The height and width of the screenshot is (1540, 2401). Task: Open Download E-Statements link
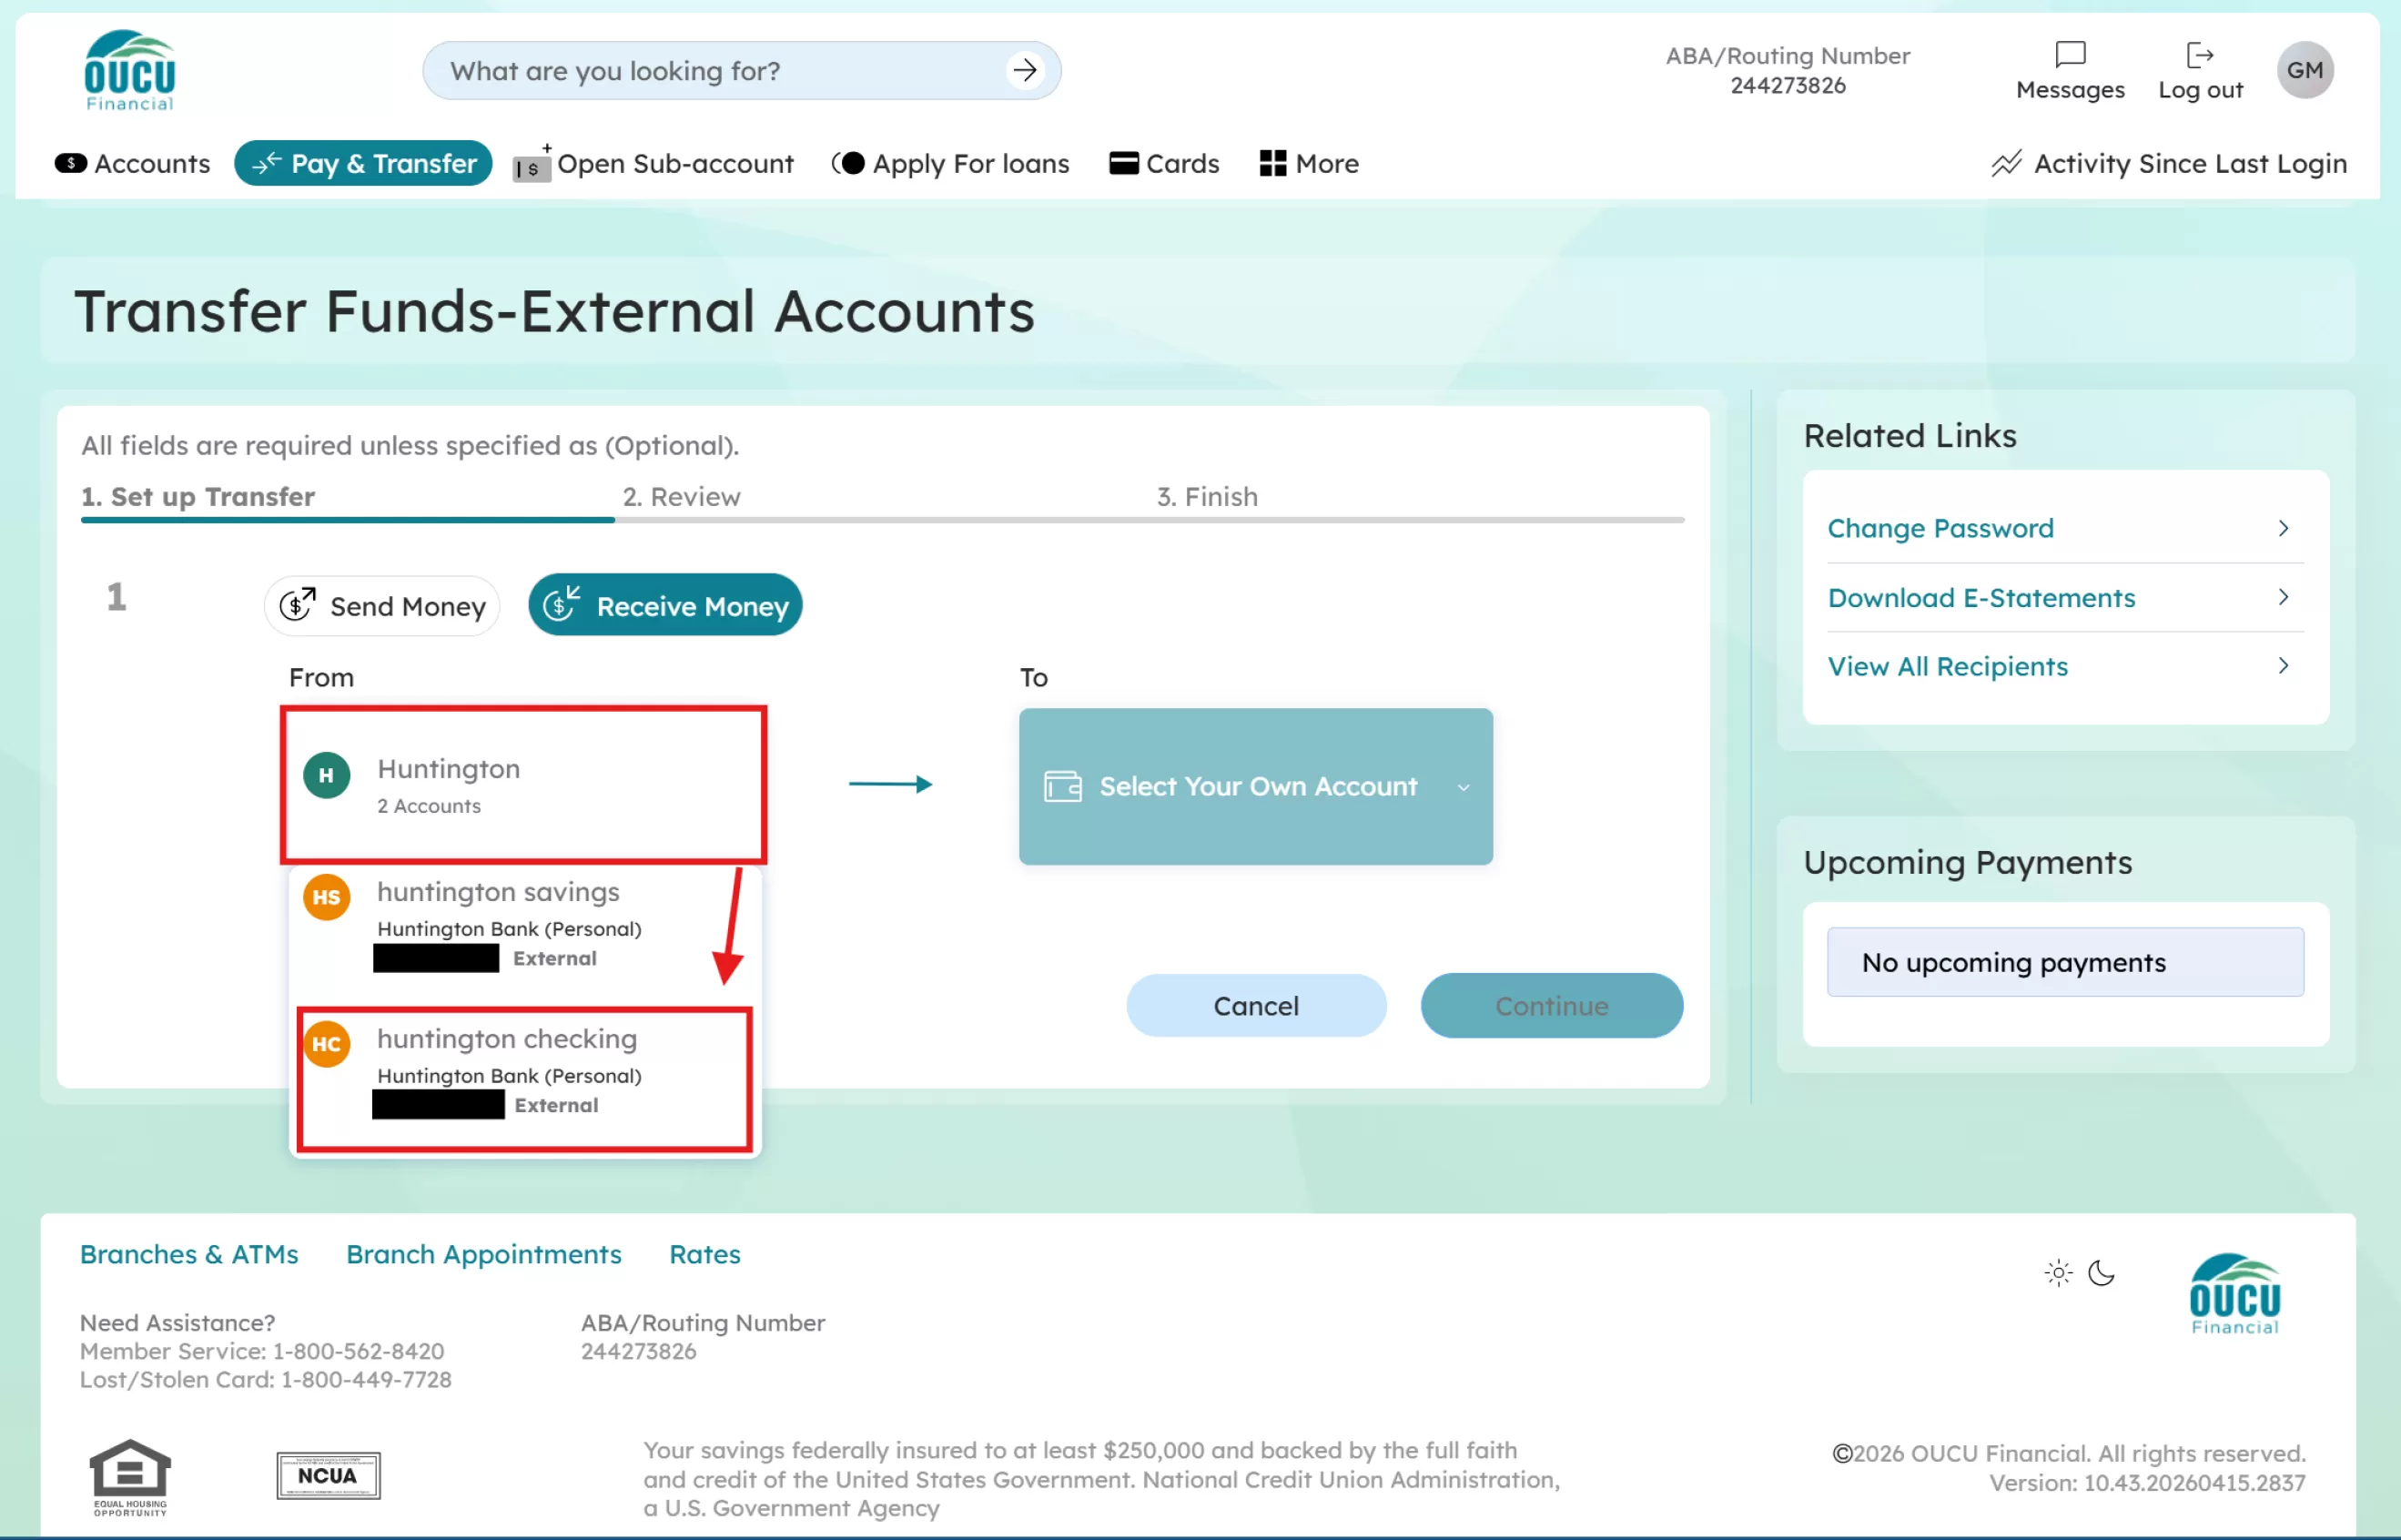[x=1981, y=597]
